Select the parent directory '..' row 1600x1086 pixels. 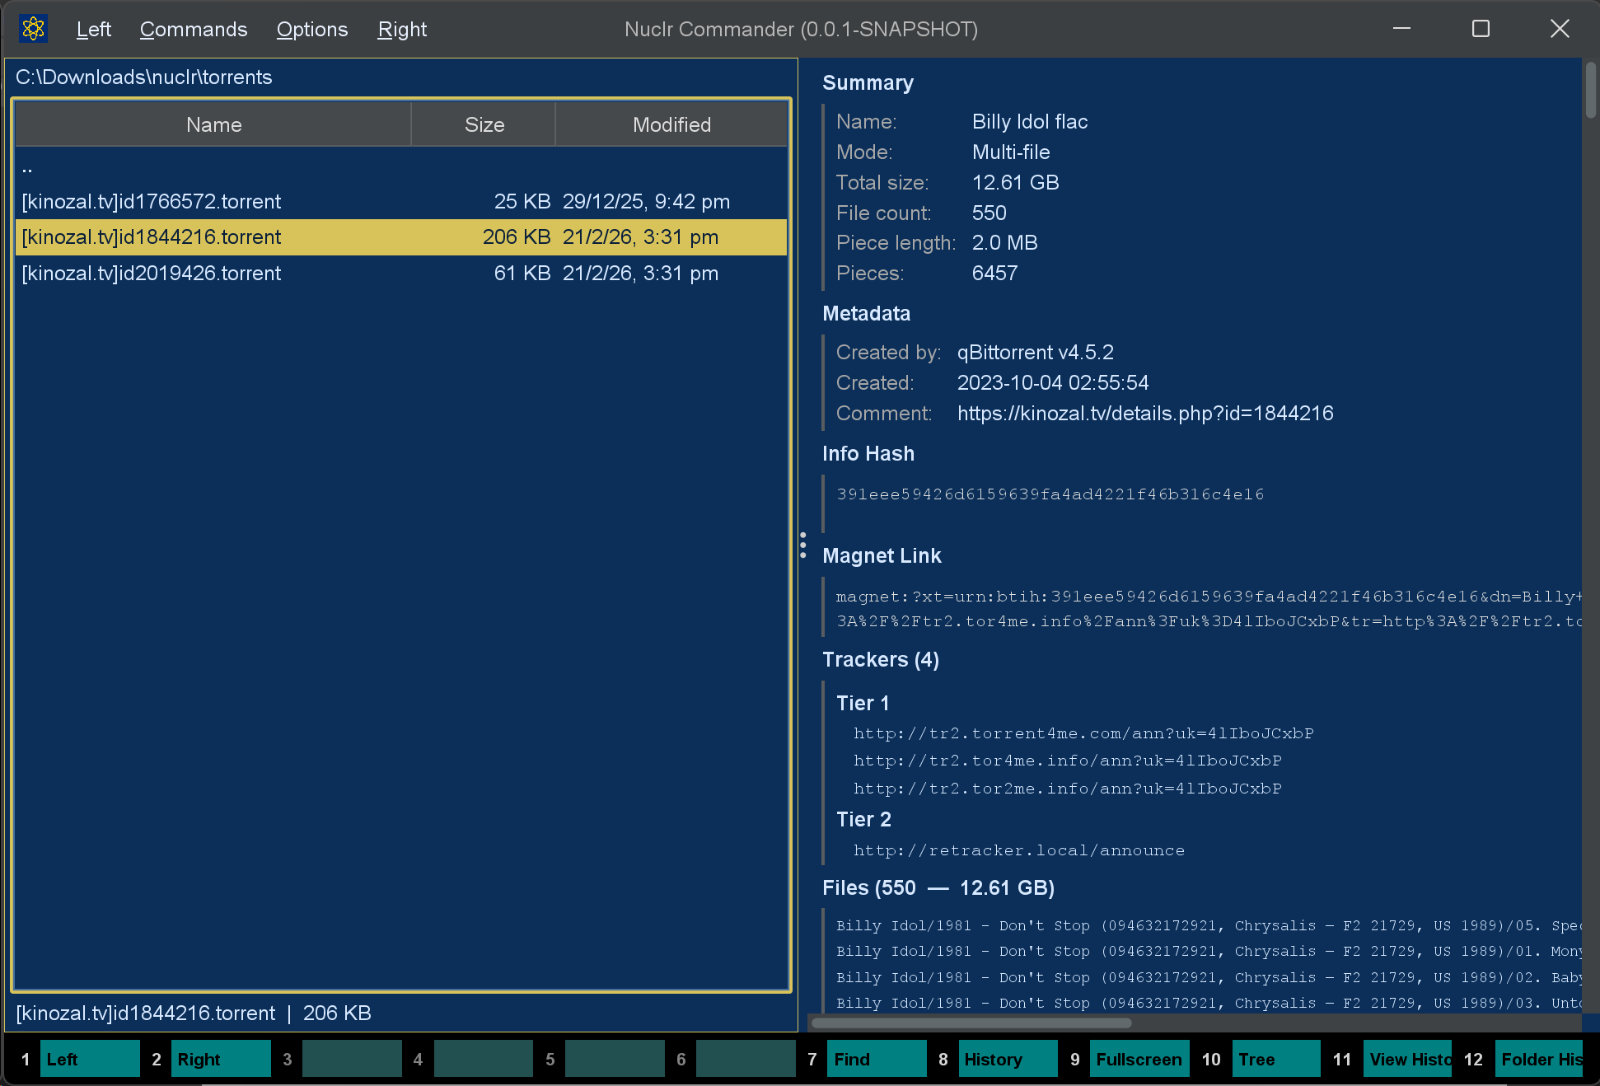coord(402,167)
